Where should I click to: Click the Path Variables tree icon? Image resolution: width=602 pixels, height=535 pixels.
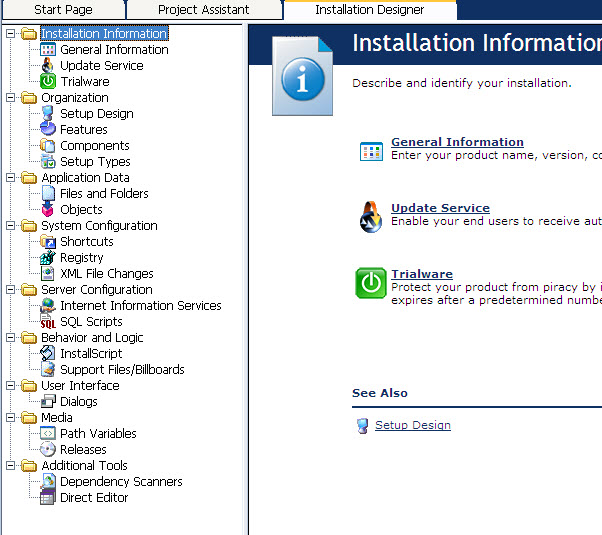pos(48,434)
